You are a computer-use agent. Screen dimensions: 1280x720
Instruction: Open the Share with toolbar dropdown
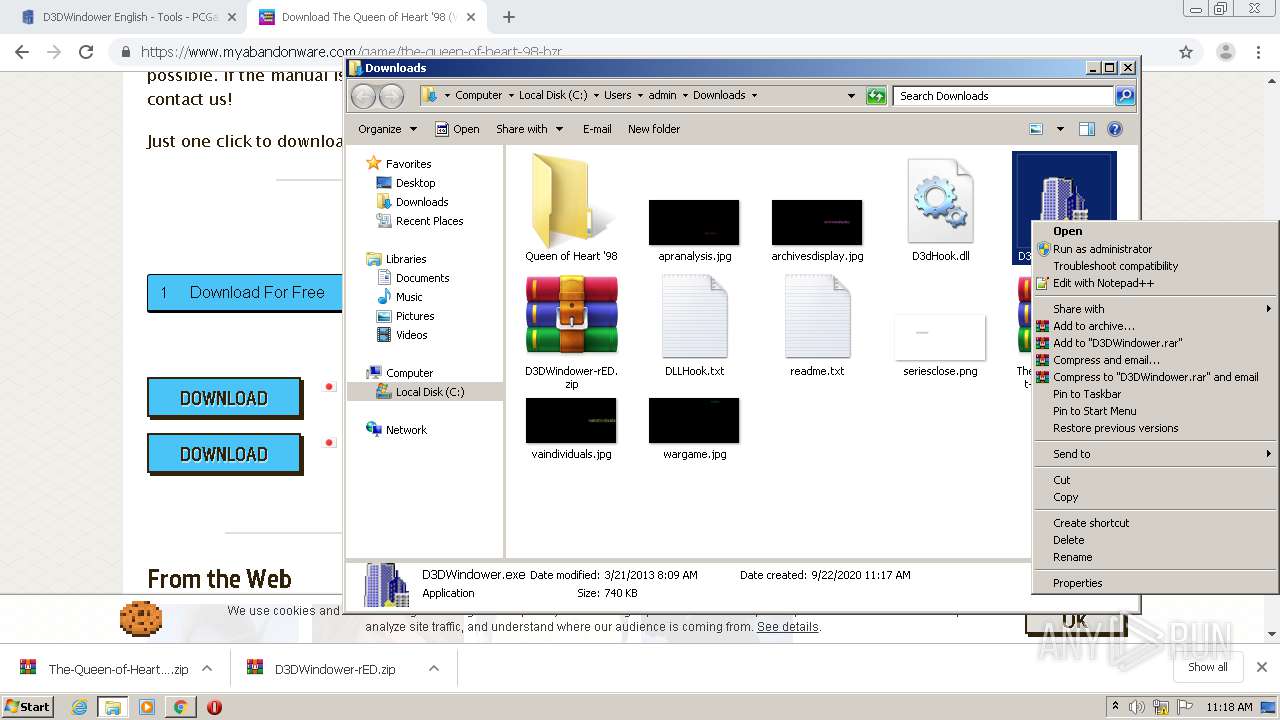click(529, 129)
